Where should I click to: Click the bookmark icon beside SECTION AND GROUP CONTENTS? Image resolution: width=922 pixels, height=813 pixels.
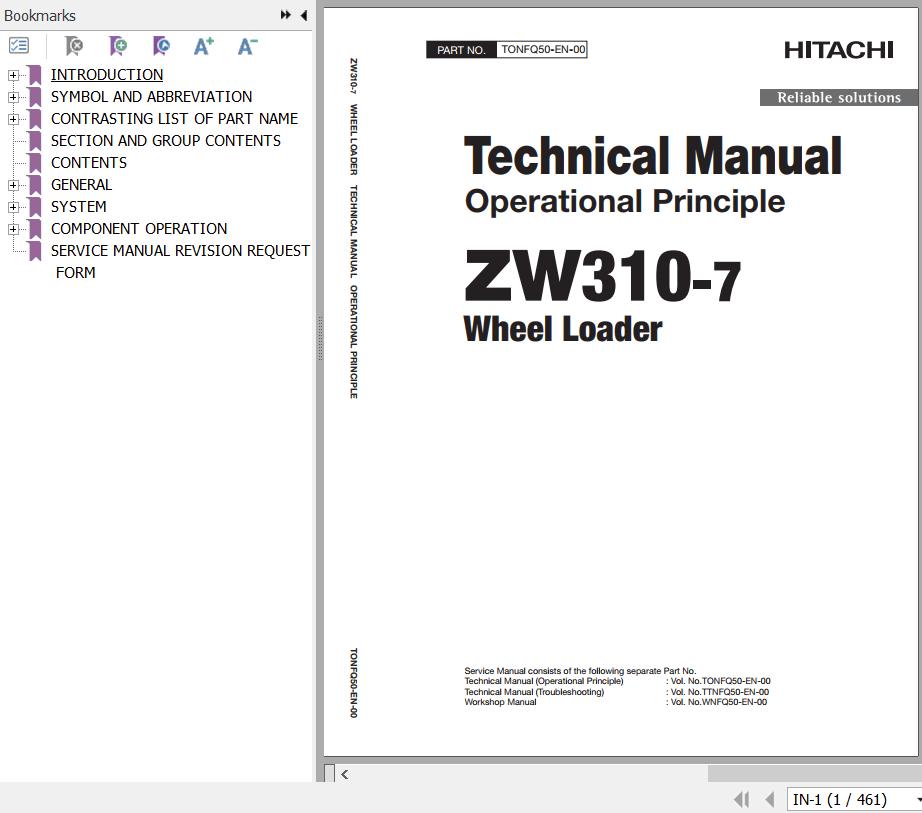[x=35, y=140]
